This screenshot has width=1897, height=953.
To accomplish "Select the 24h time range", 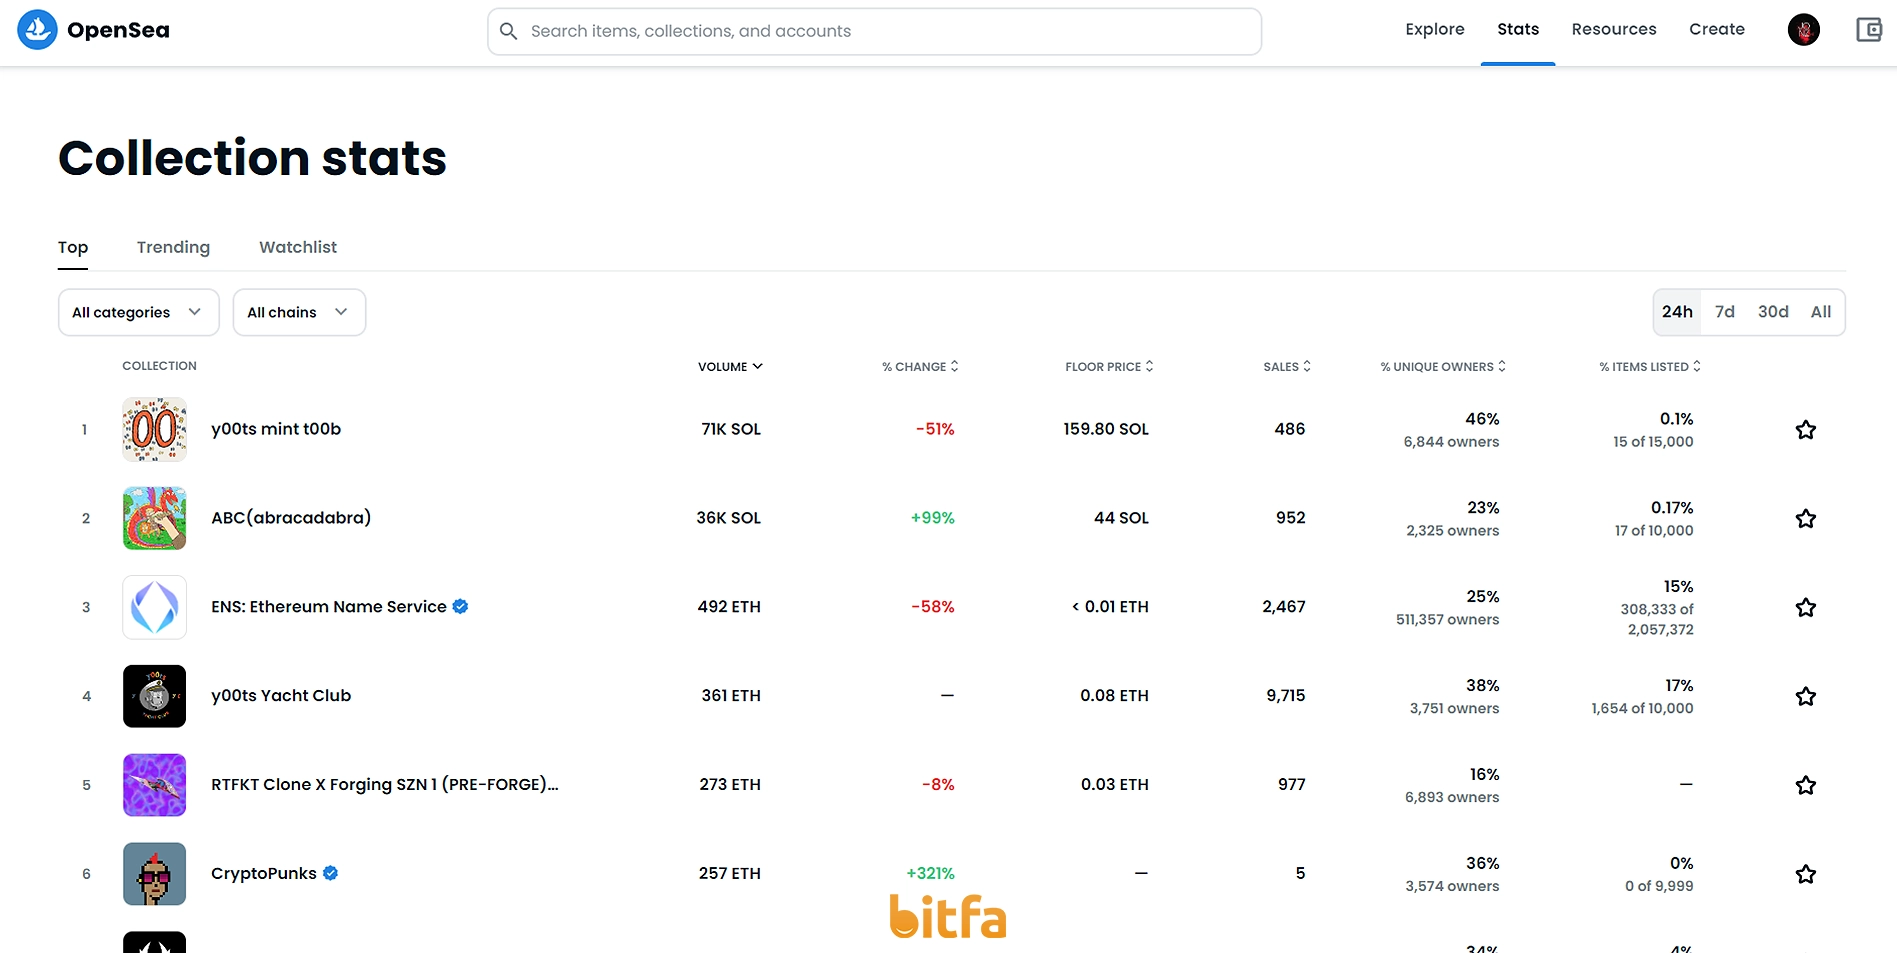I will point(1677,312).
